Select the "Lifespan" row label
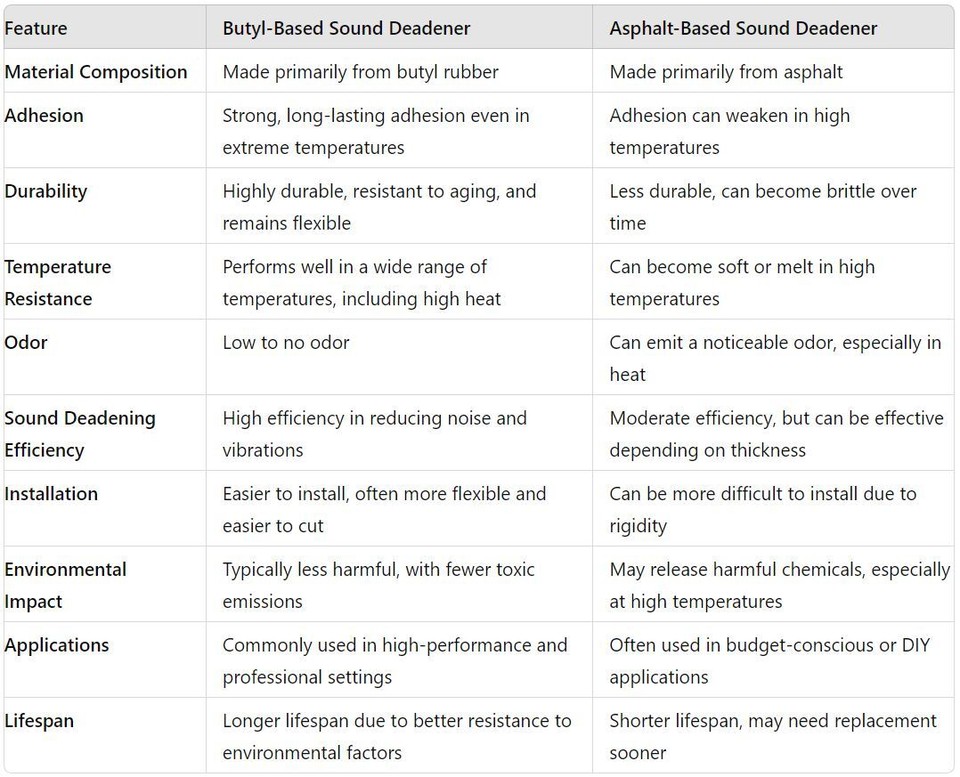This screenshot has width=960, height=777. (x=39, y=721)
